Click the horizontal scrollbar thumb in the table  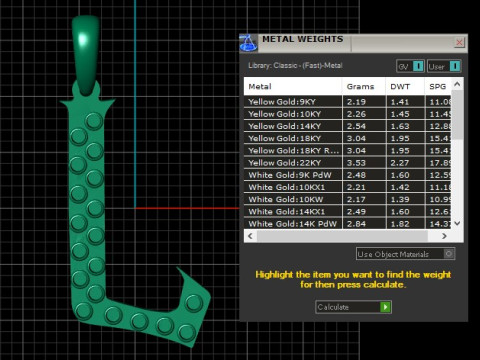(342, 236)
